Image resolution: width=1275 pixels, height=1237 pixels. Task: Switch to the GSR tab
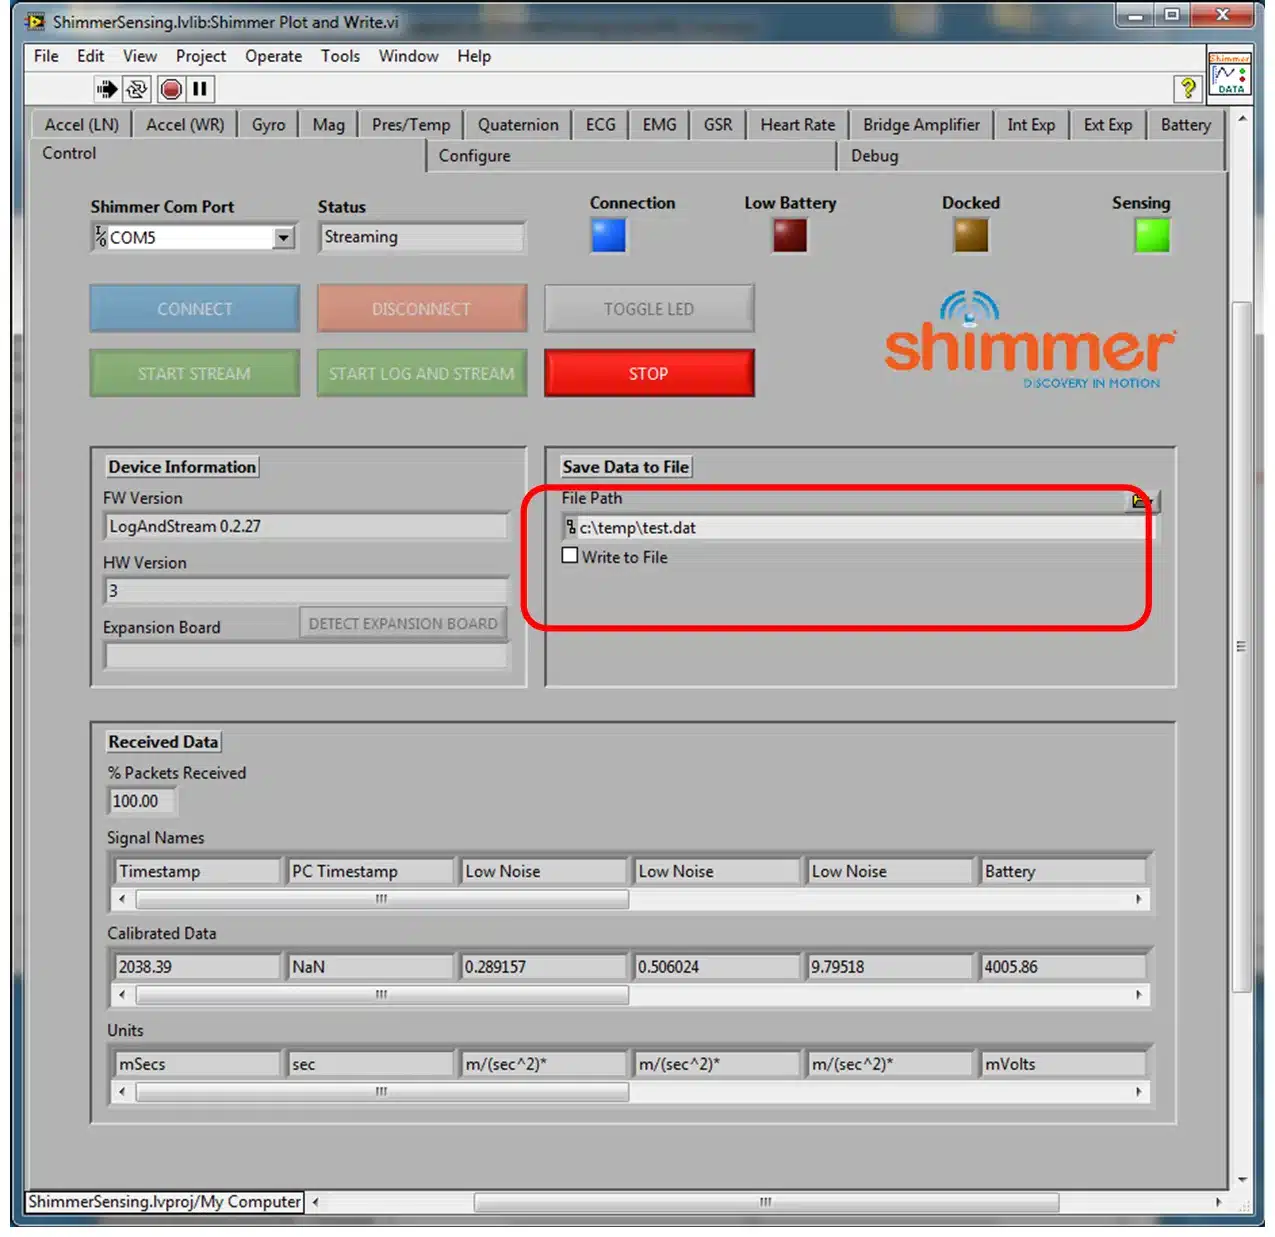click(x=718, y=125)
